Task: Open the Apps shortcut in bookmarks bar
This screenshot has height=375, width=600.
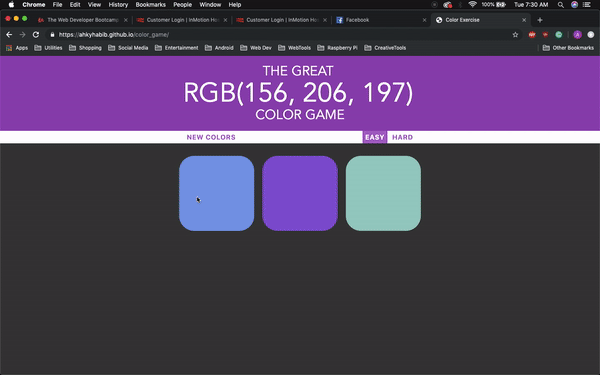Action: (x=17, y=48)
